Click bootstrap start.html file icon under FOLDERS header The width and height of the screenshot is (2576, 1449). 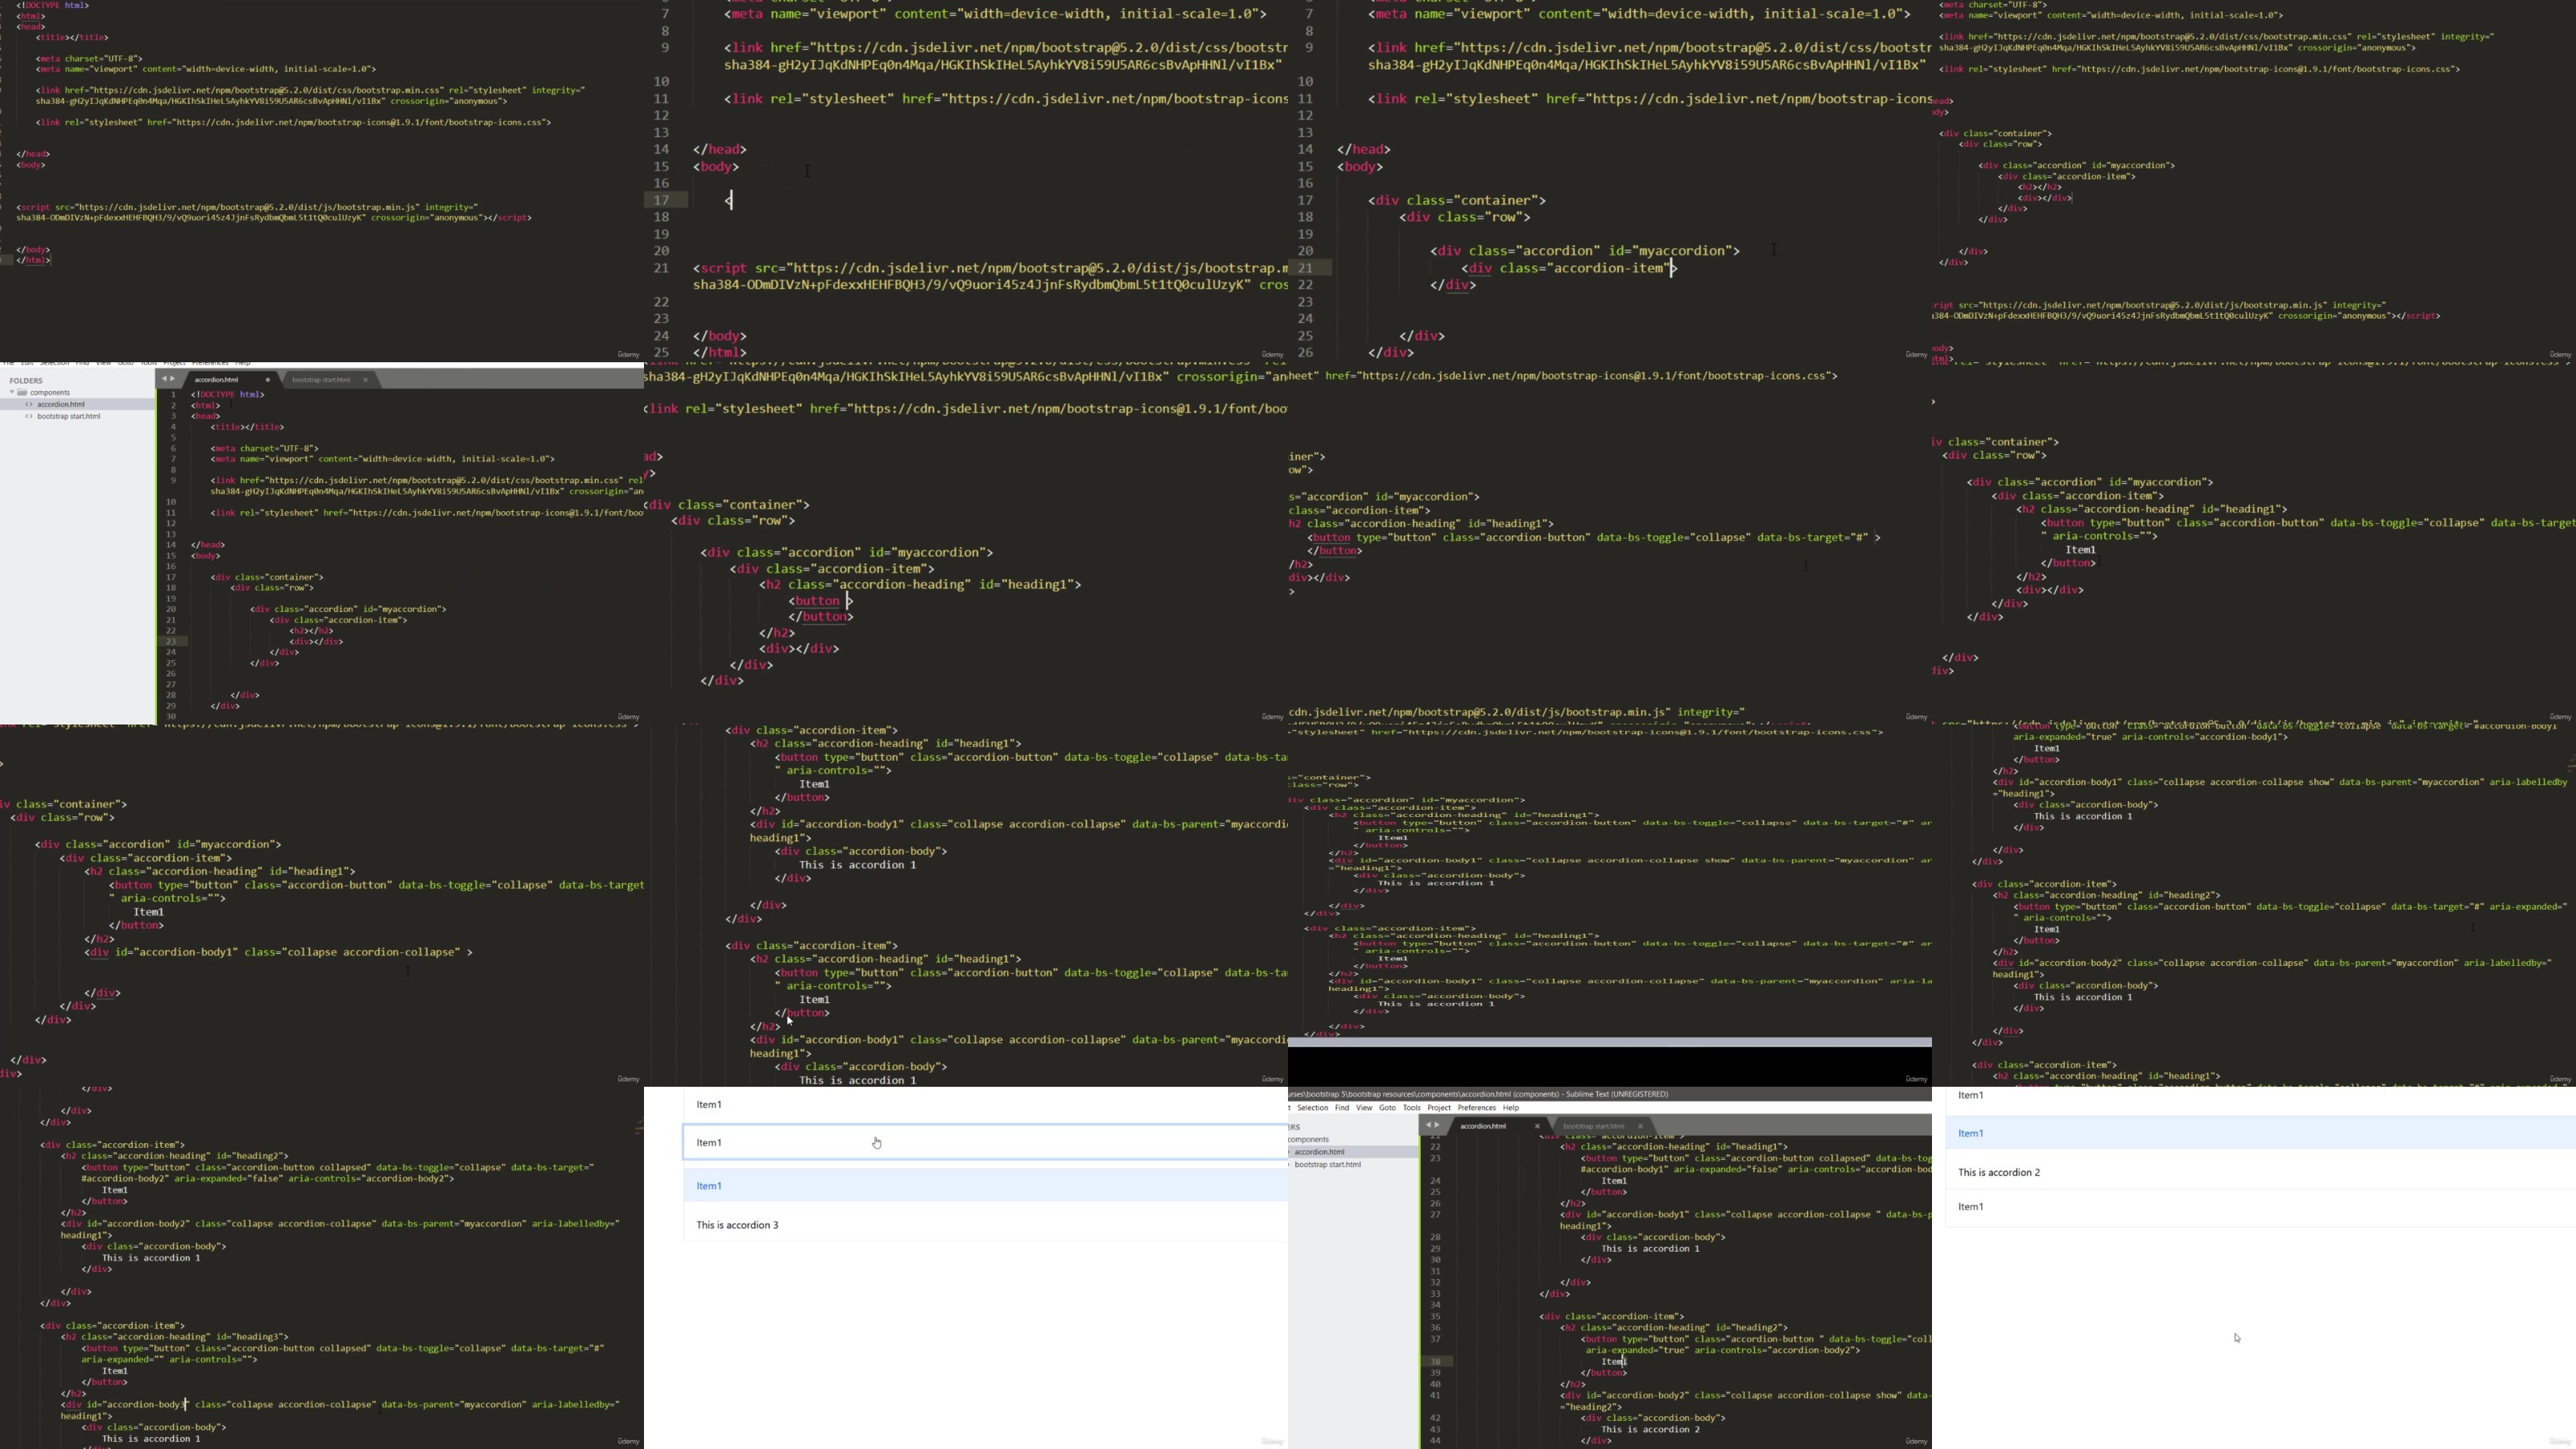click(x=29, y=417)
